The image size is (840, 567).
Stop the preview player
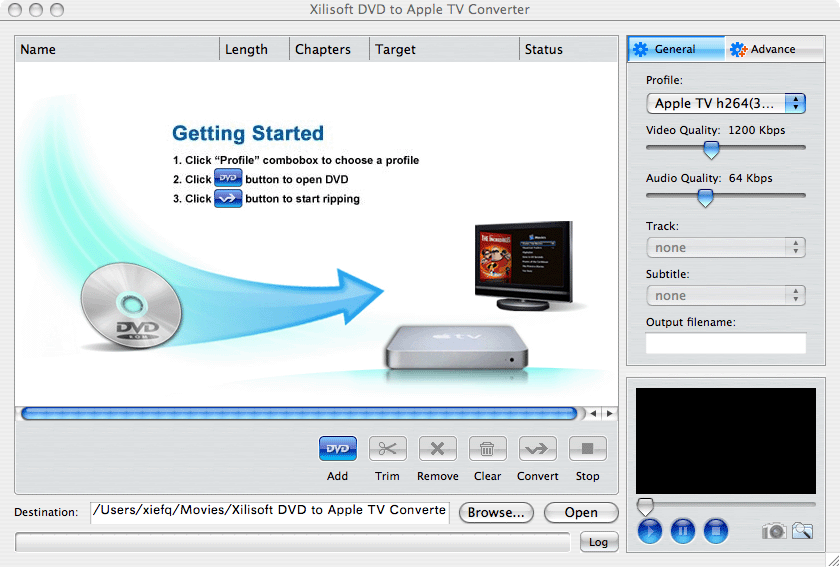tap(715, 531)
